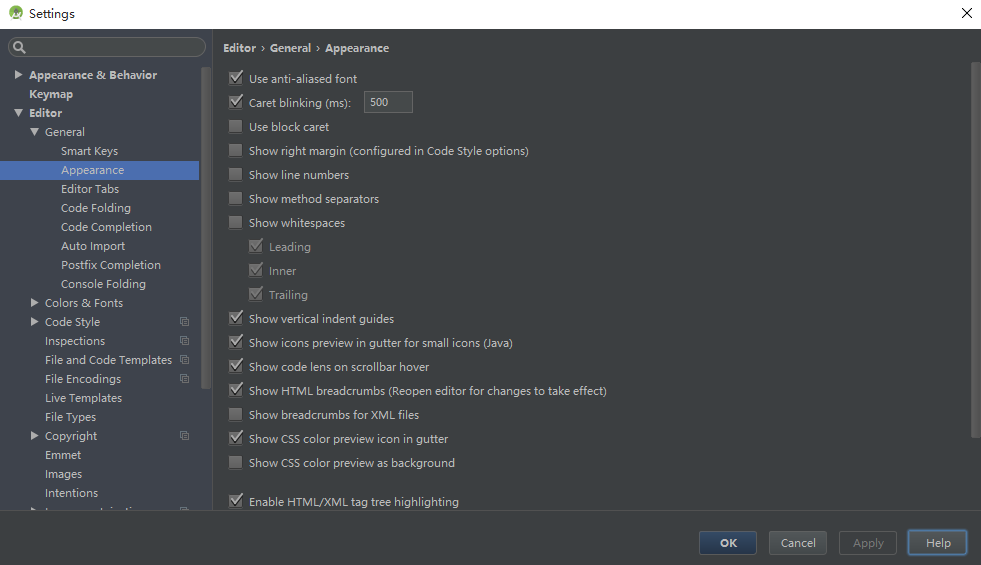Uncheck Show vertical indent guides
981x565 pixels.
click(236, 319)
